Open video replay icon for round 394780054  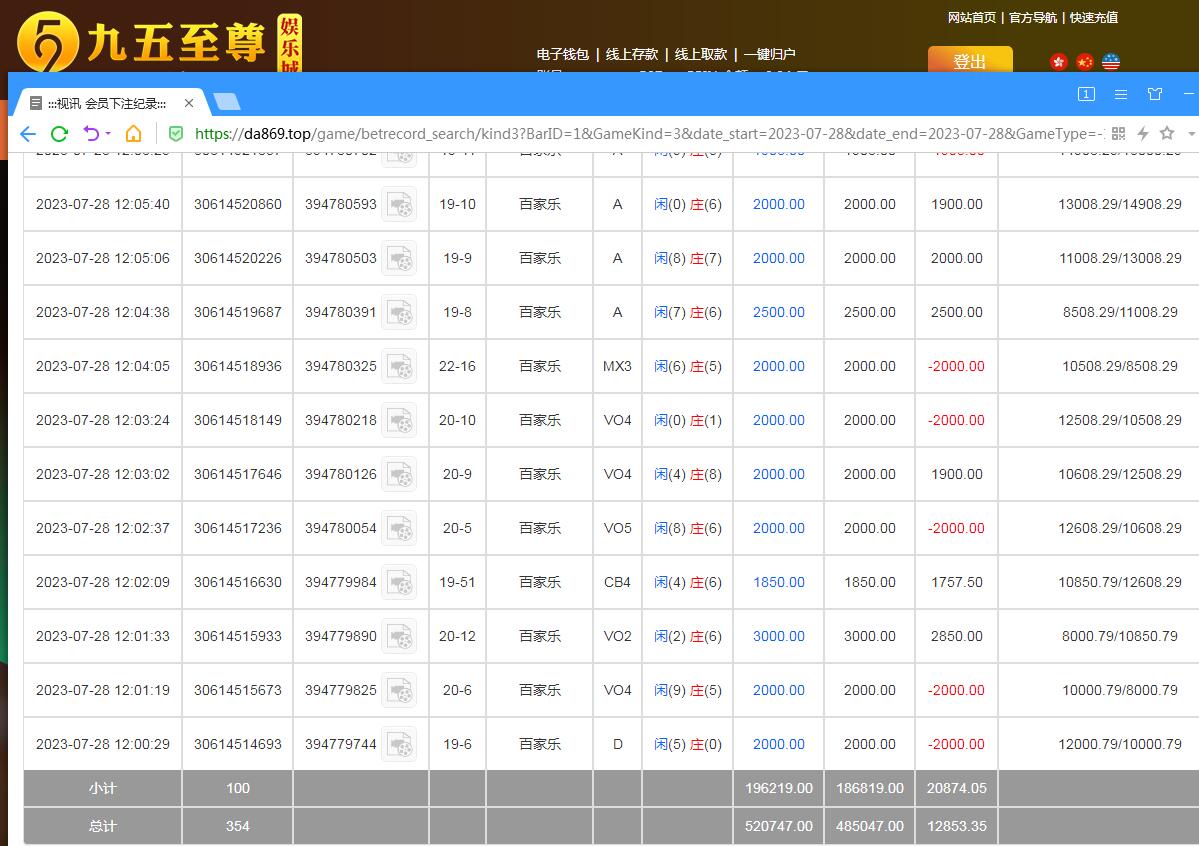click(x=399, y=528)
